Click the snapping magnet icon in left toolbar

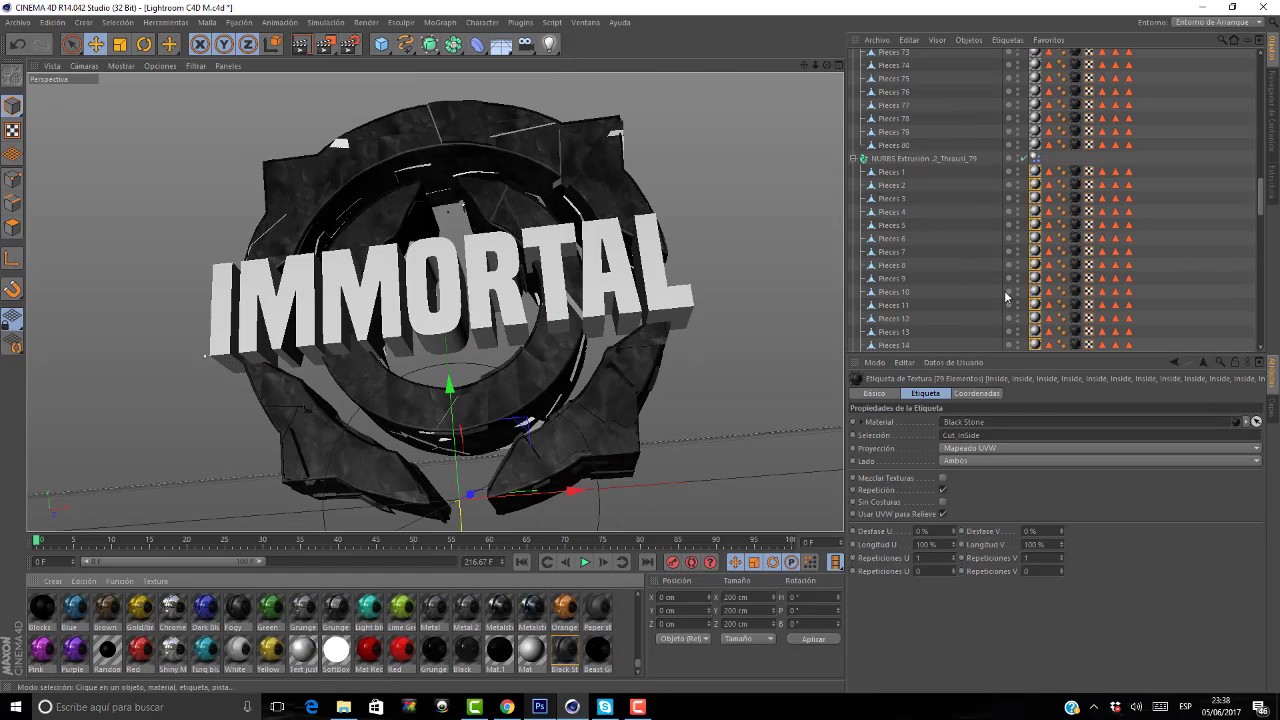coord(12,290)
